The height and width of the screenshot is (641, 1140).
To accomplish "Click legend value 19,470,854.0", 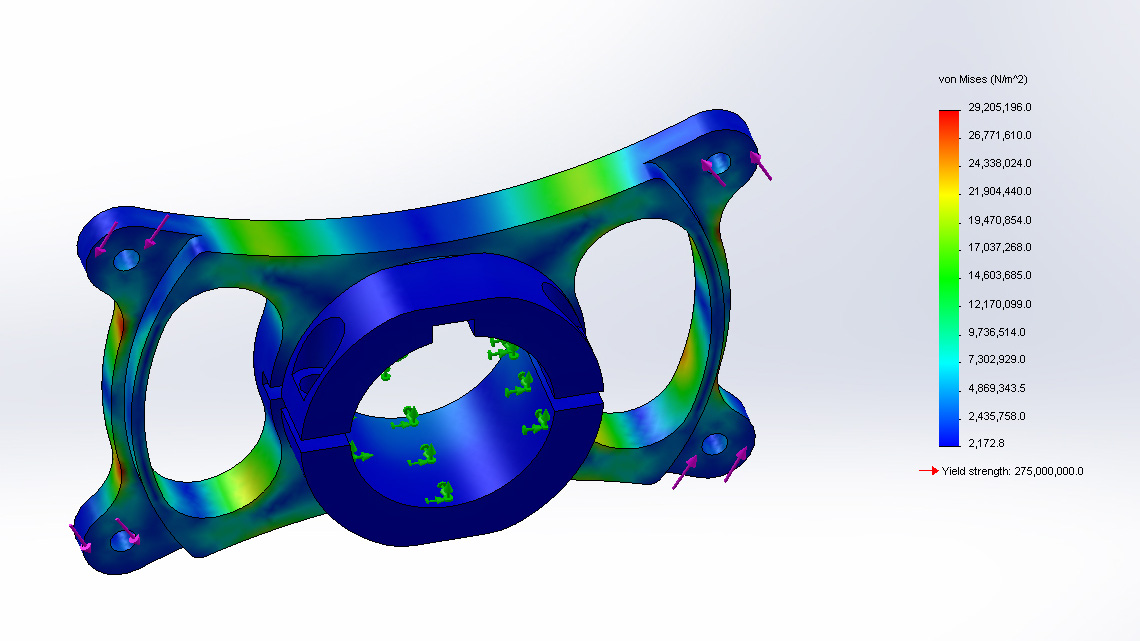I will pos(1000,219).
